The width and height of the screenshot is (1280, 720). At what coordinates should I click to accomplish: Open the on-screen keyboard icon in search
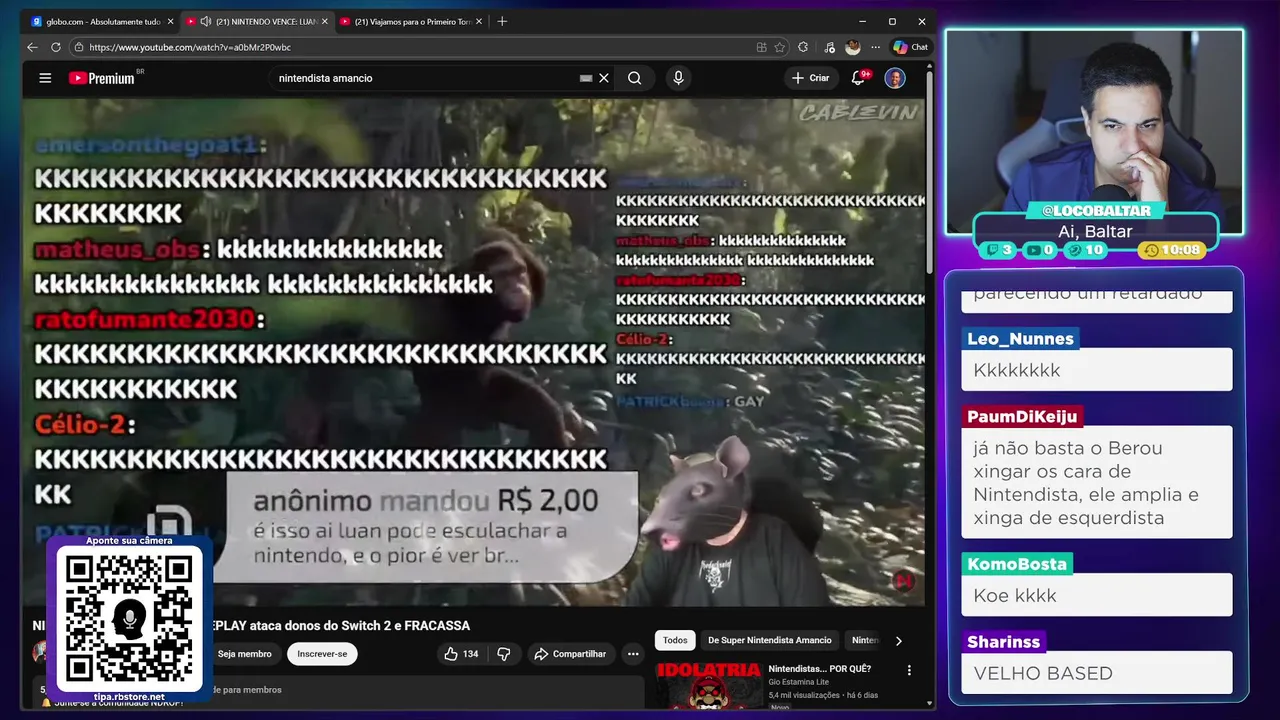point(586,78)
